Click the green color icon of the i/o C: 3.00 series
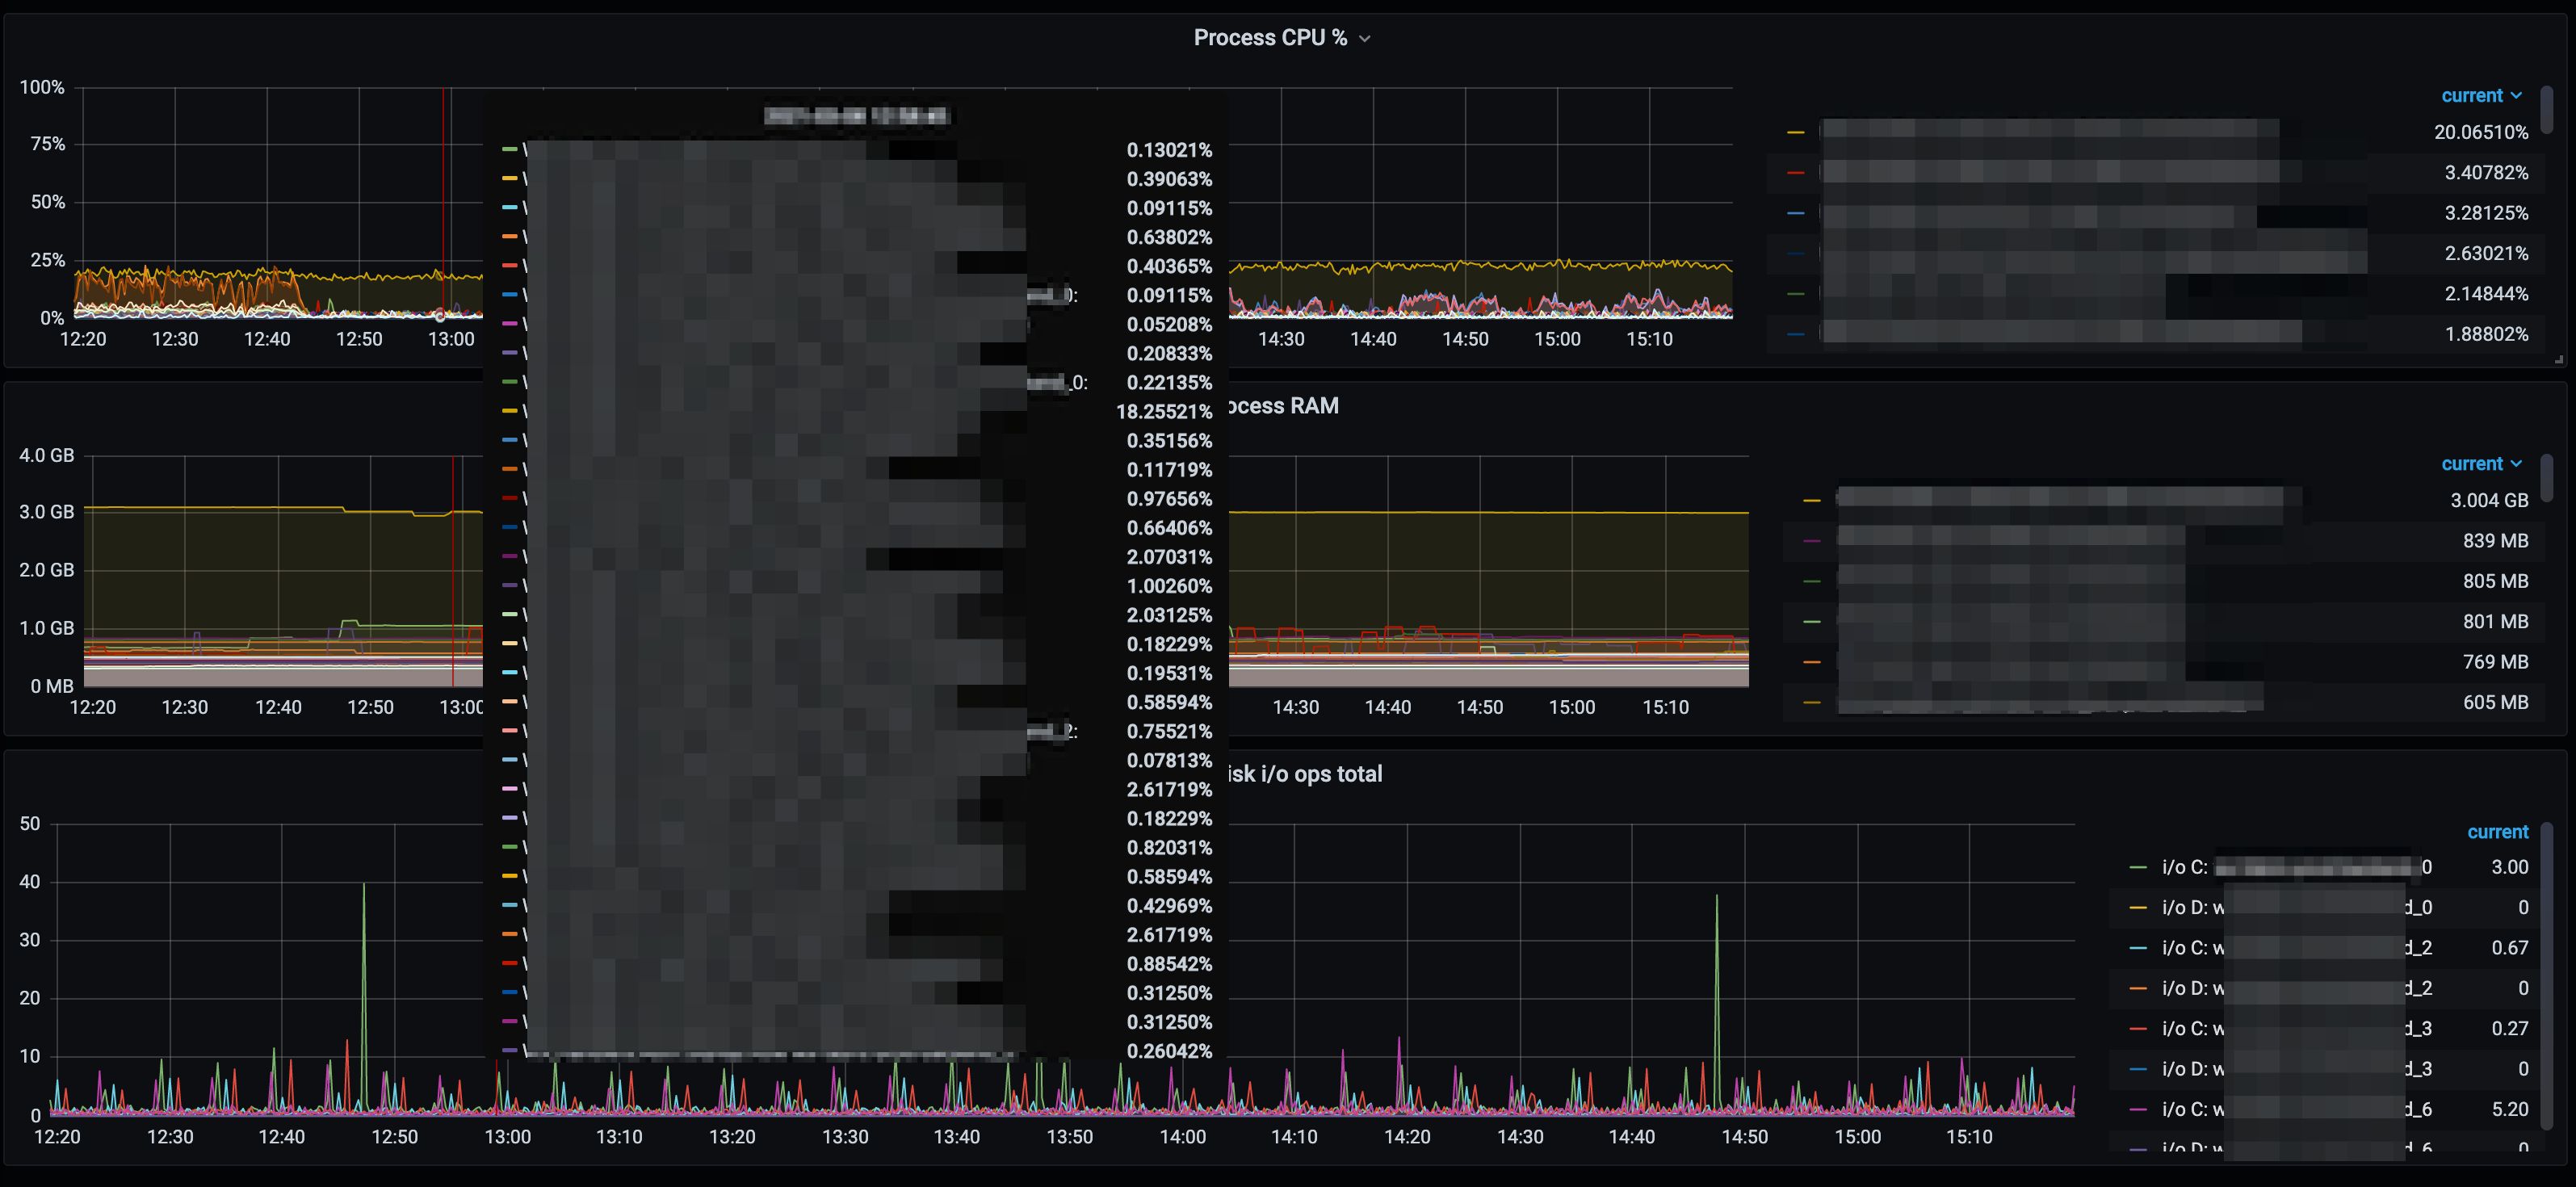 click(2138, 867)
